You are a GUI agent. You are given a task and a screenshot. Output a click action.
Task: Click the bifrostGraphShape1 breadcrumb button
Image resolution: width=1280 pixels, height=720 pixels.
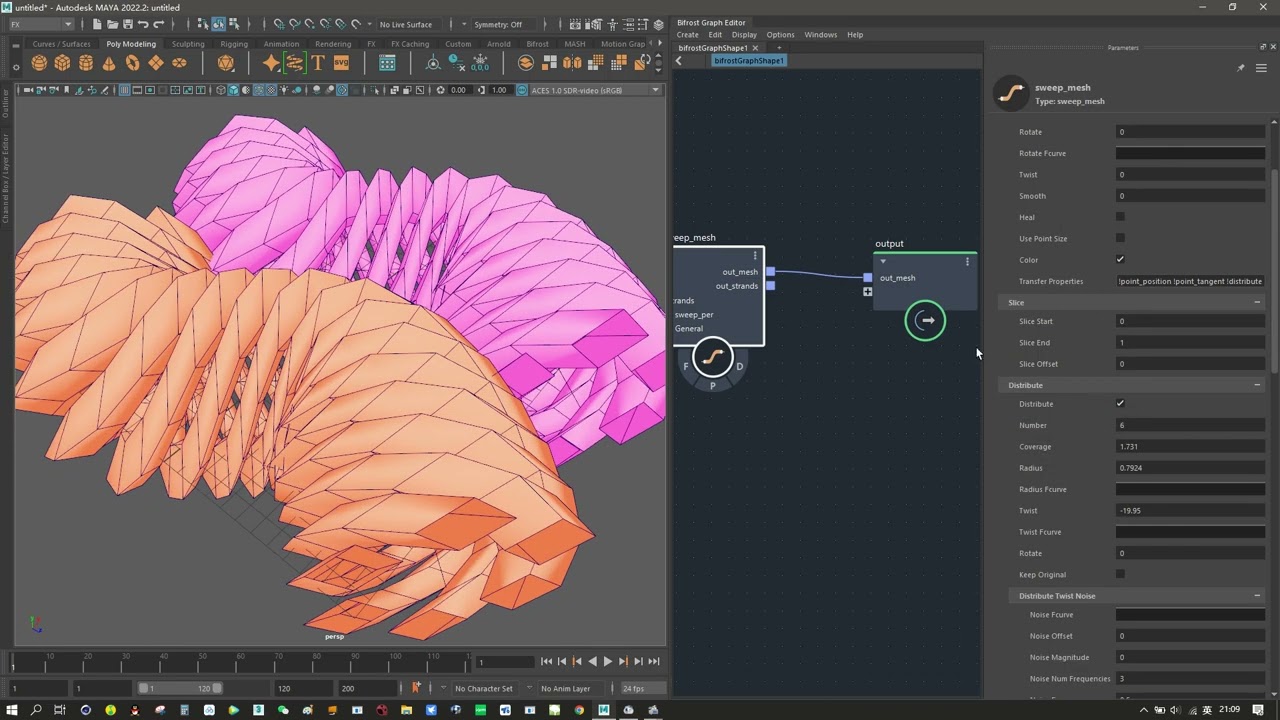click(749, 61)
